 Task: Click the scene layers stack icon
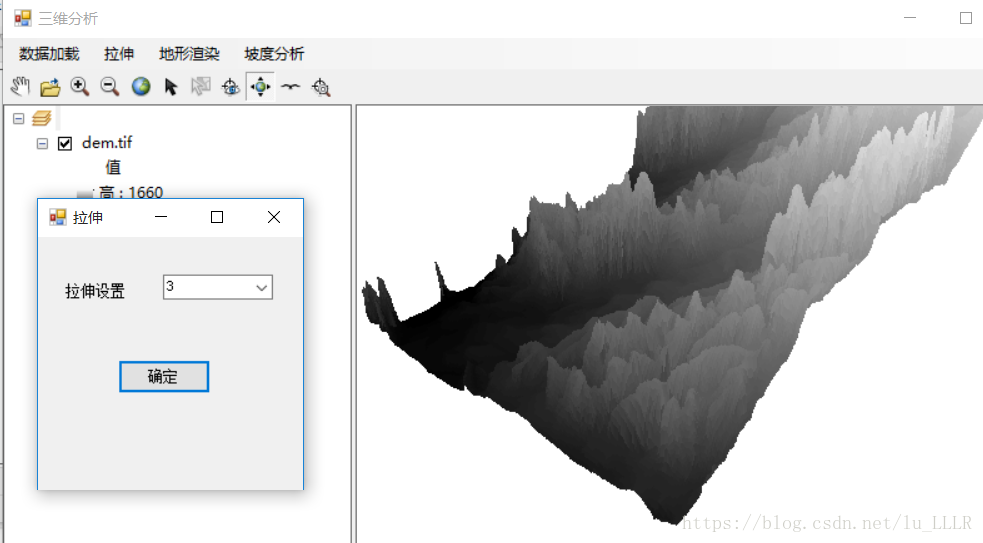click(41, 118)
